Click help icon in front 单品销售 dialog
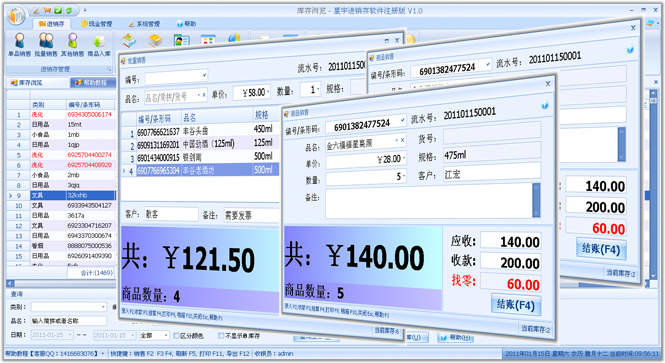 click(x=545, y=106)
